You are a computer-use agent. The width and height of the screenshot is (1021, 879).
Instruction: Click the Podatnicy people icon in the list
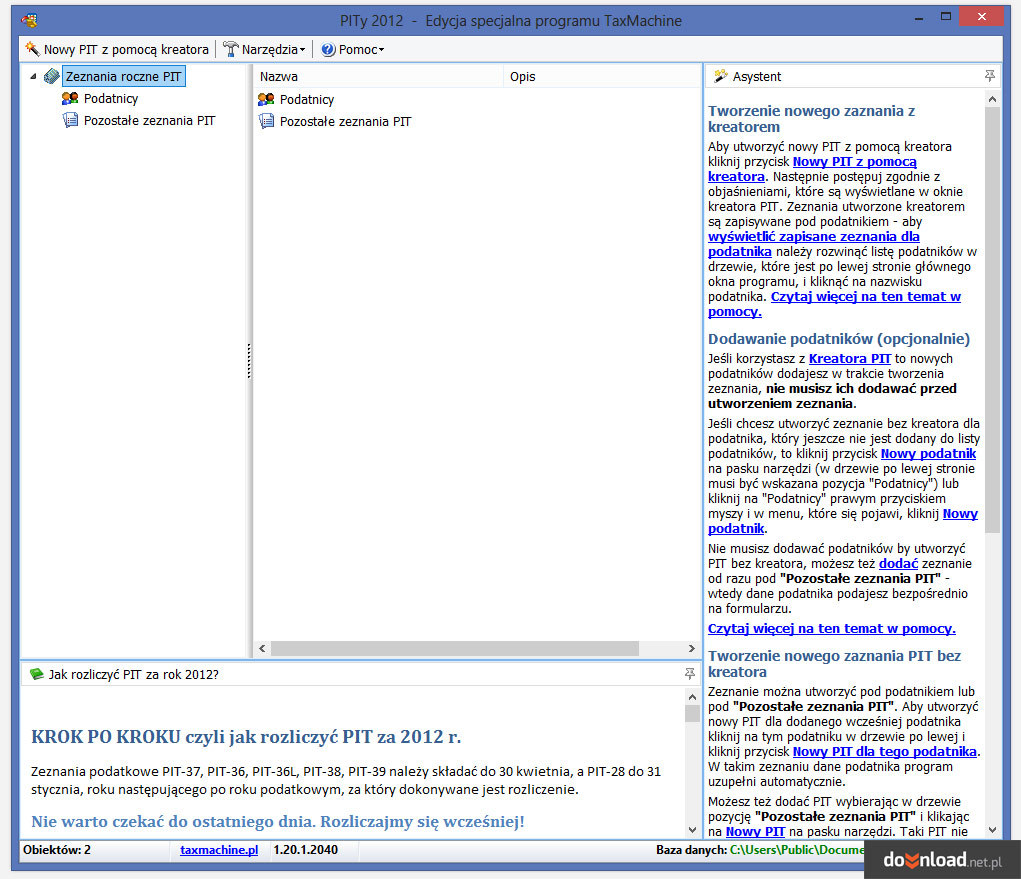266,99
